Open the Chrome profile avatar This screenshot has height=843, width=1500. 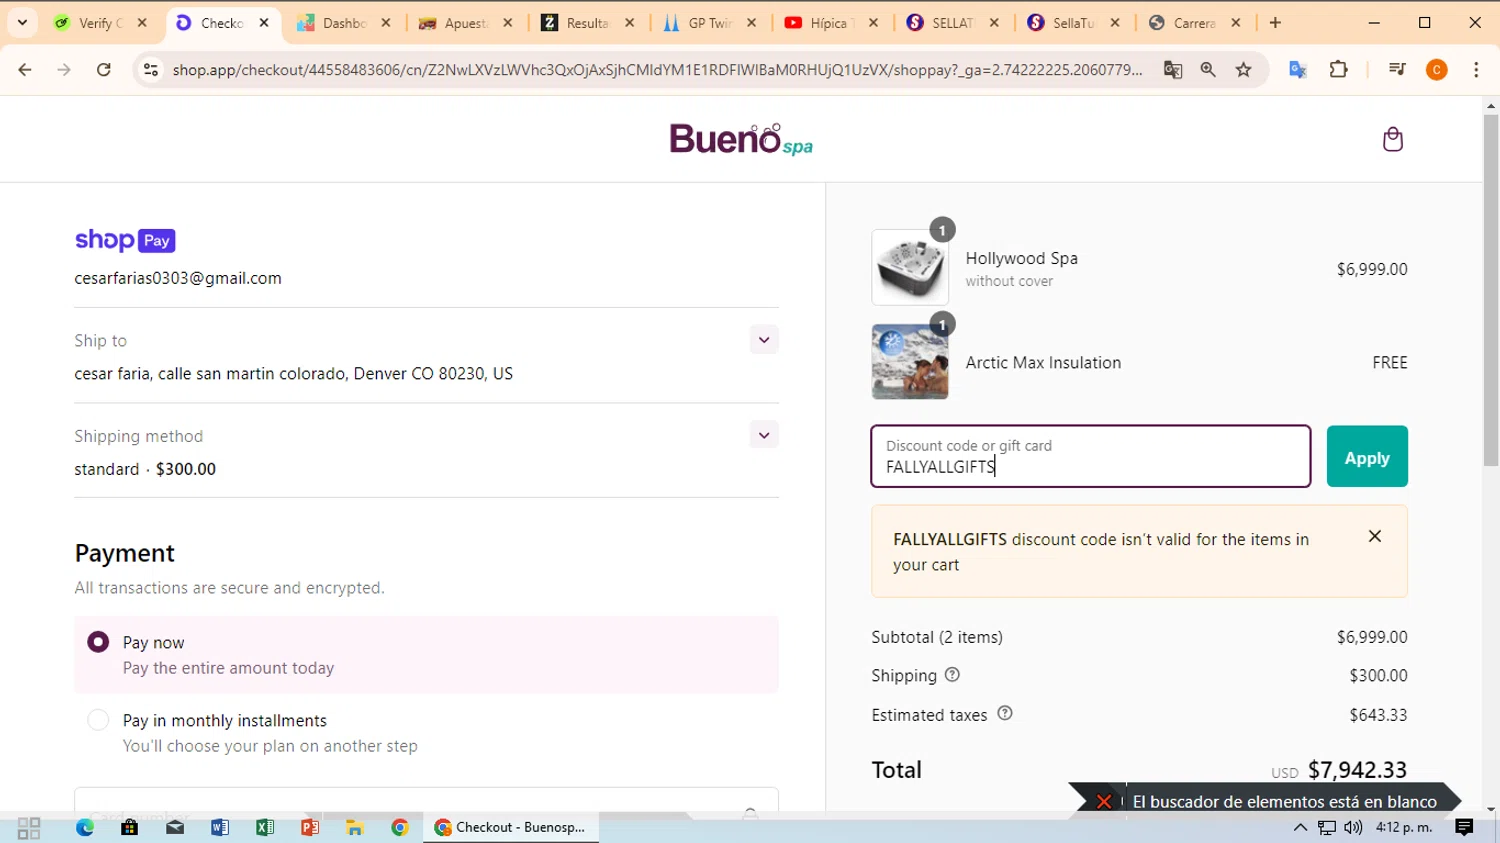pyautogui.click(x=1437, y=69)
